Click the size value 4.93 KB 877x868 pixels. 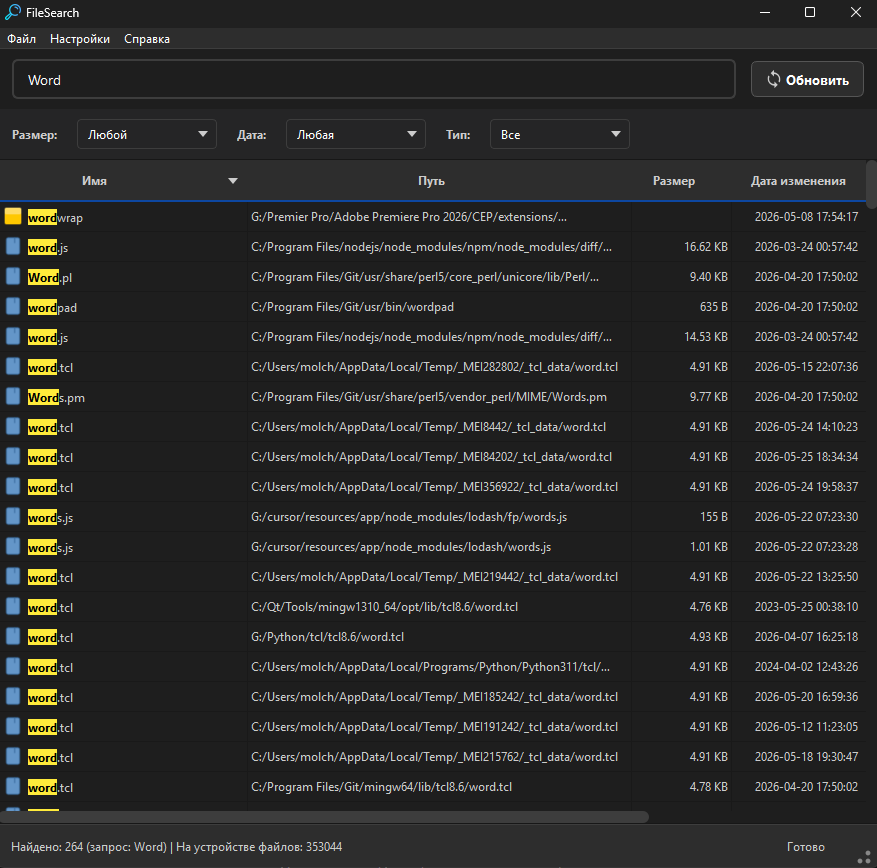[709, 636]
